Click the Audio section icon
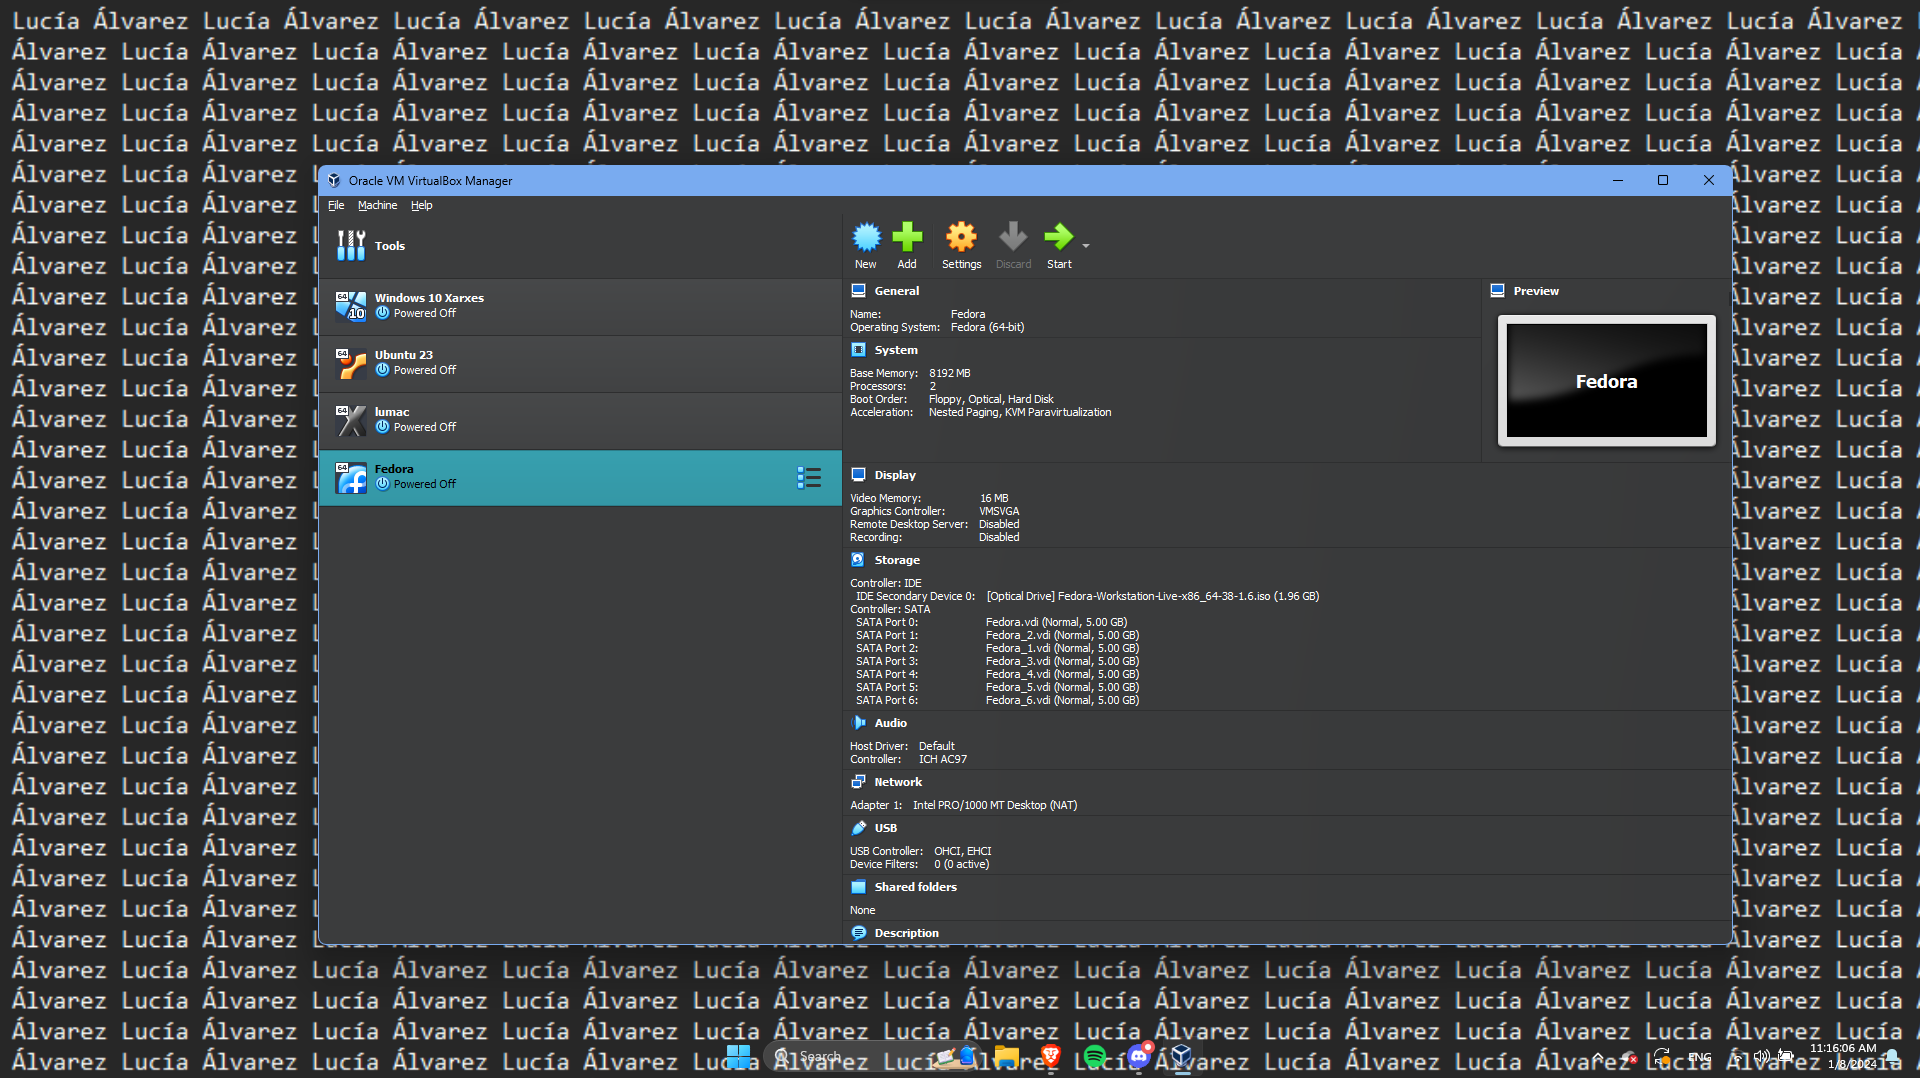This screenshot has width=1920, height=1078. (858, 723)
